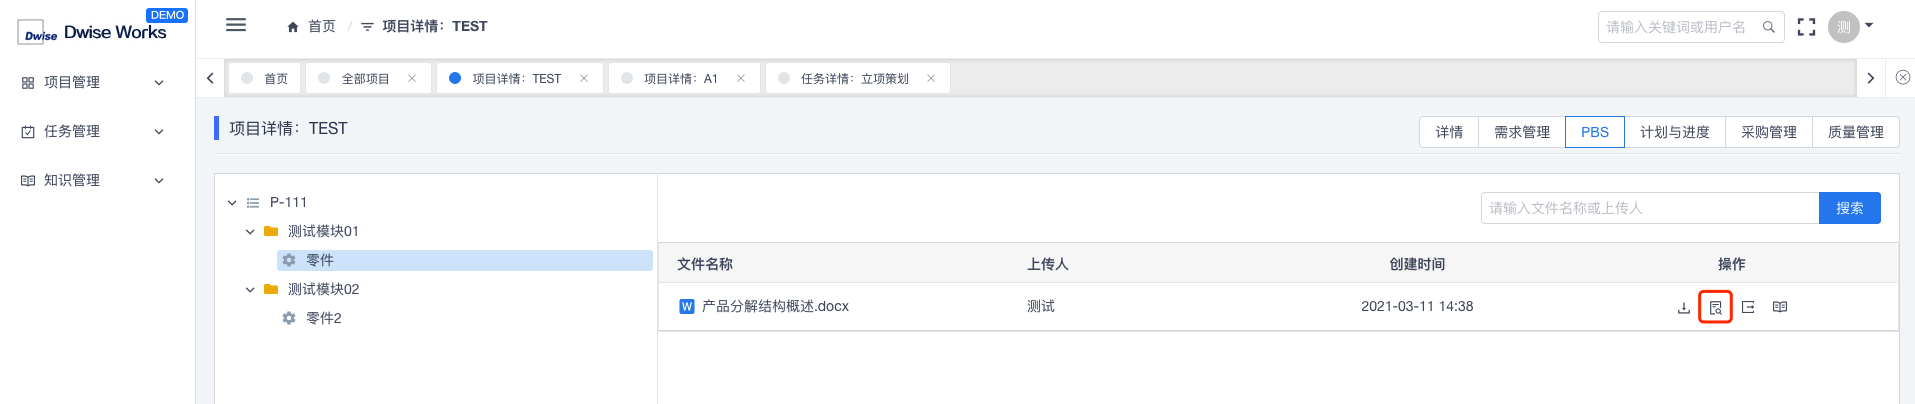Open the 任务详情: 立项策划 tab
This screenshot has width=1915, height=404.
tap(854, 78)
